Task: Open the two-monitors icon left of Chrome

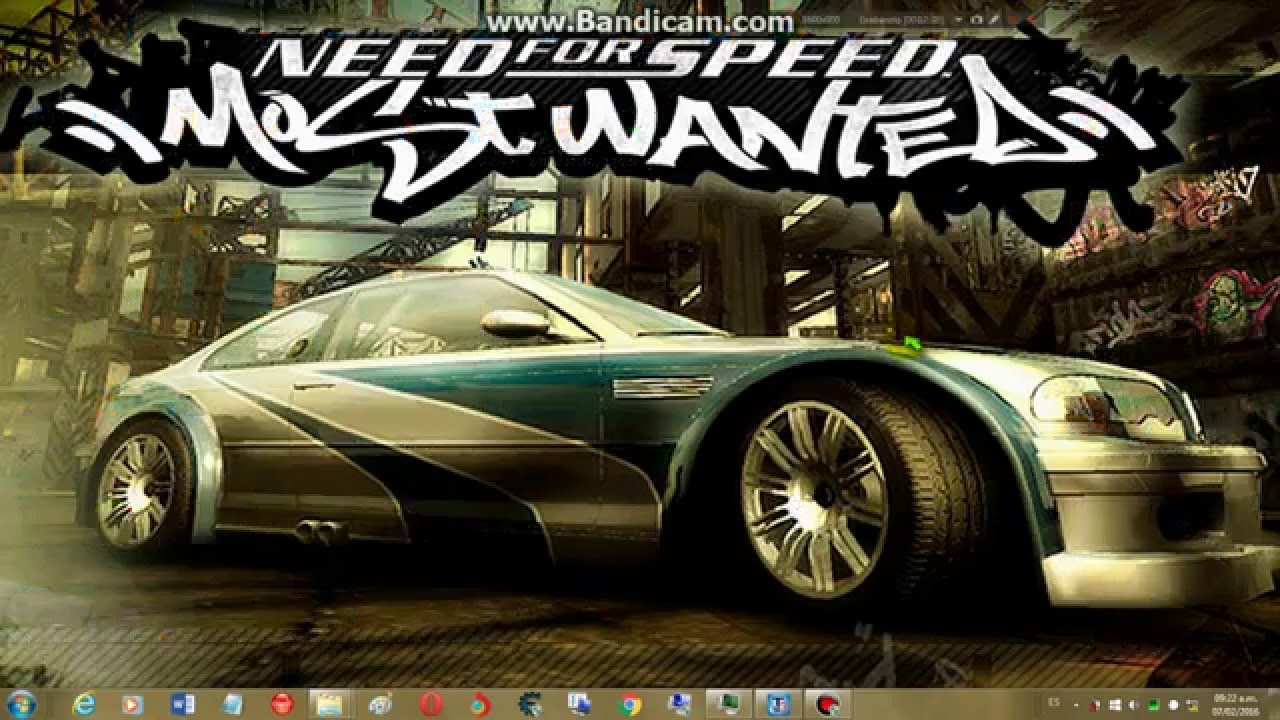Action: [x=579, y=704]
